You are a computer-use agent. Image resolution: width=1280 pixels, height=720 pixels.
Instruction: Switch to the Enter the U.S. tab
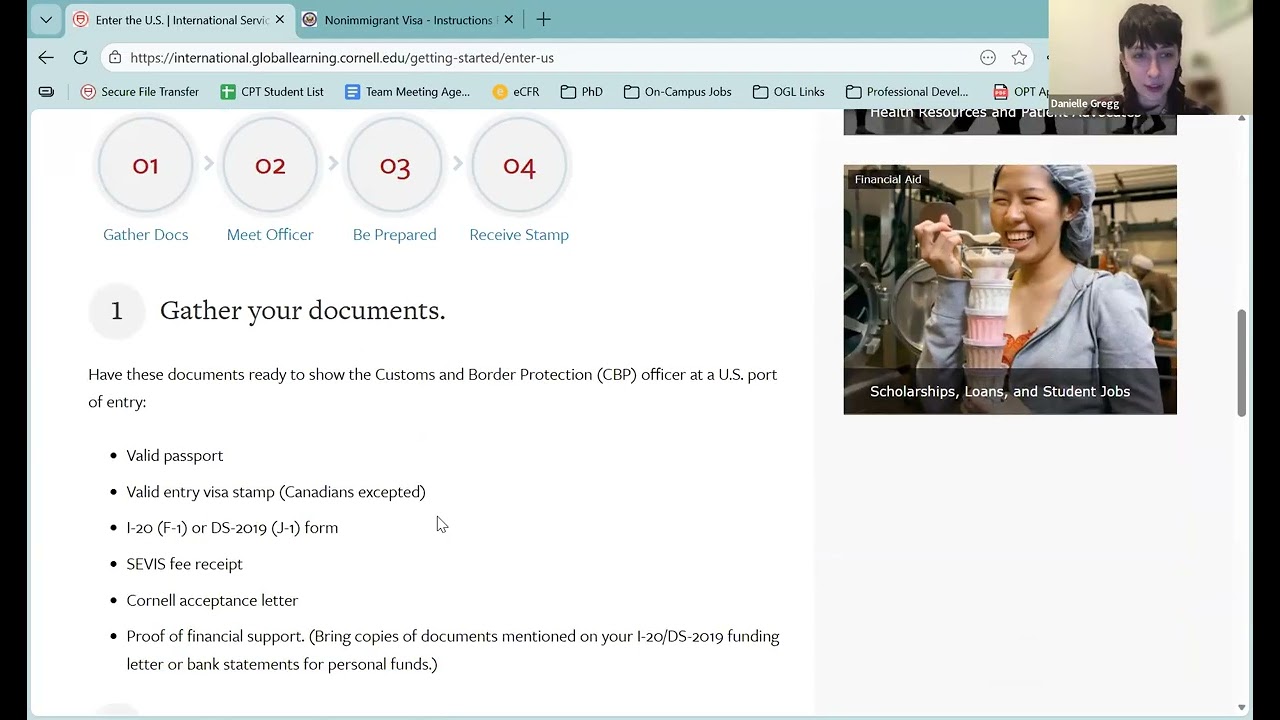pos(179,20)
